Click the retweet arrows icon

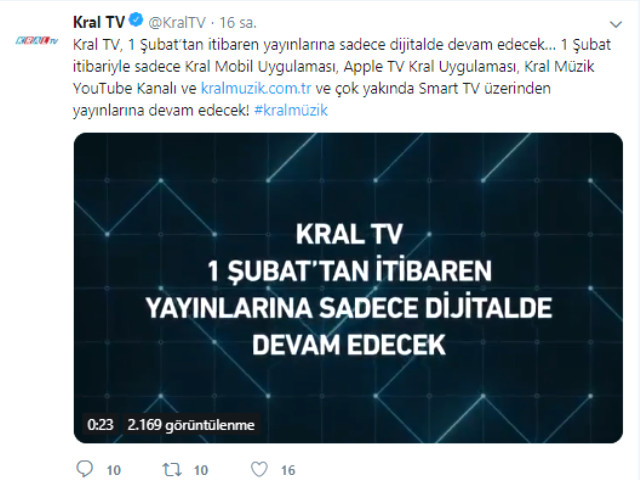[172, 469]
